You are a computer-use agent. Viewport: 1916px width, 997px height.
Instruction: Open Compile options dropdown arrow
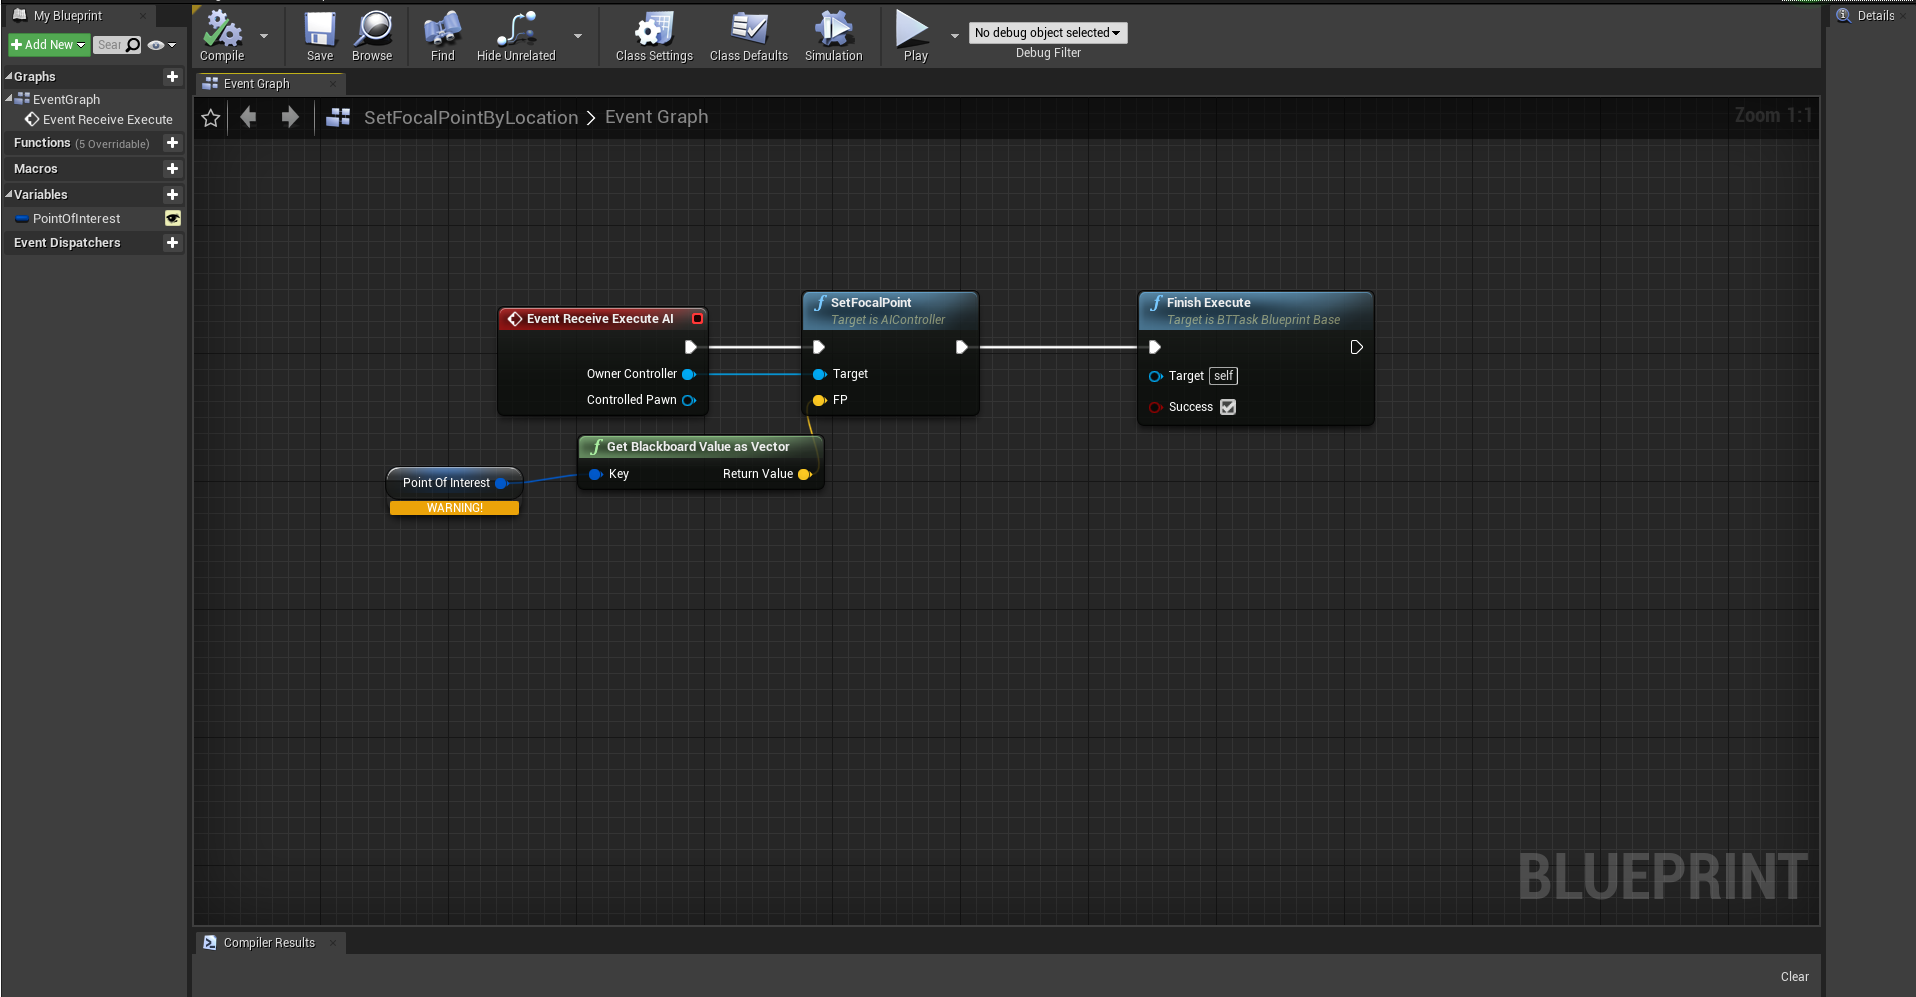point(264,36)
